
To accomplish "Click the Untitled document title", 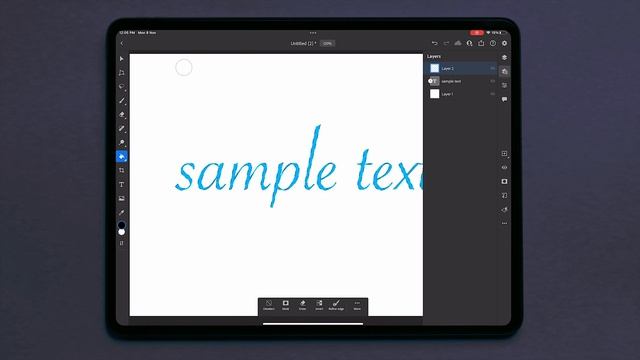I will click(303, 43).
